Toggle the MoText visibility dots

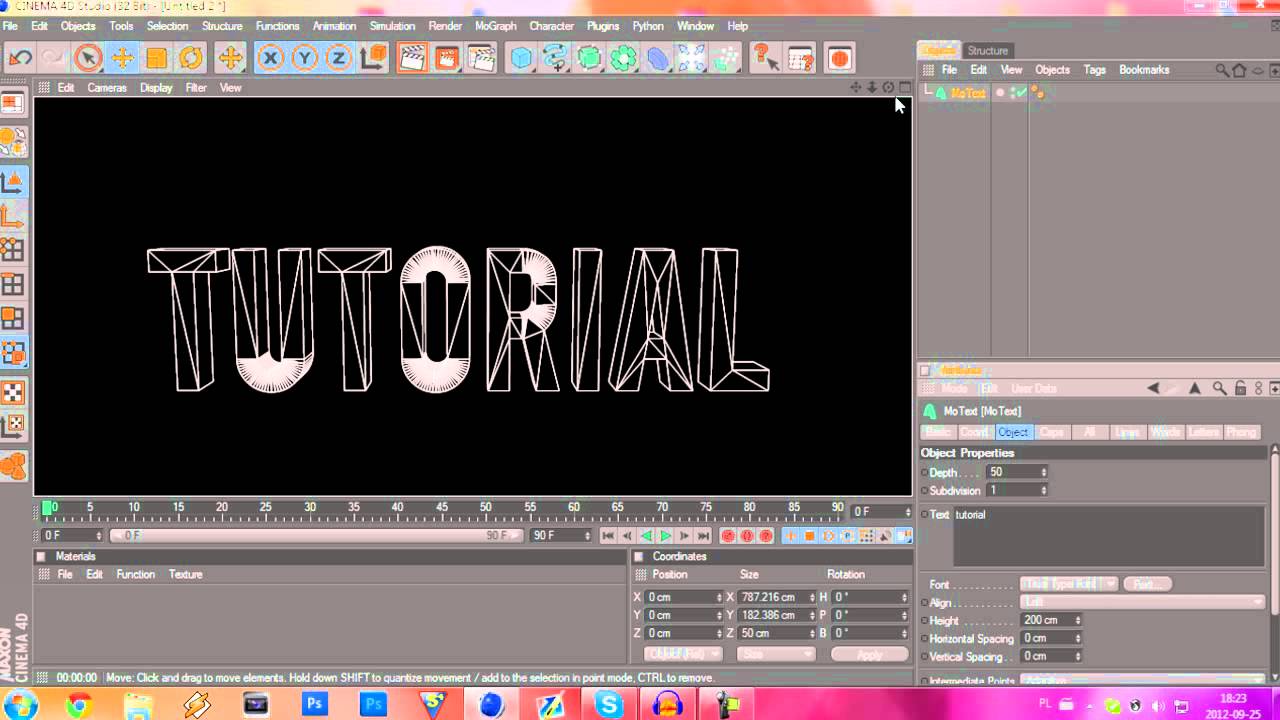tap(1012, 93)
